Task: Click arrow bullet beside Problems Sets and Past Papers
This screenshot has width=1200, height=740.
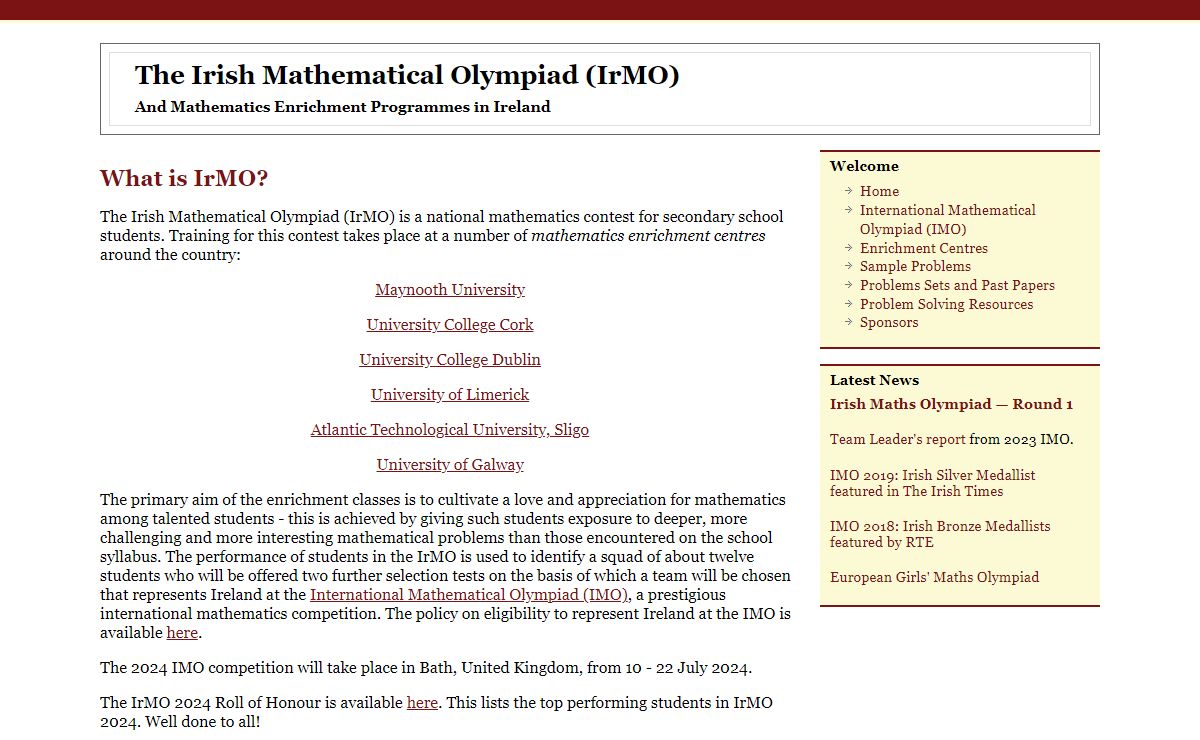Action: tap(848, 284)
